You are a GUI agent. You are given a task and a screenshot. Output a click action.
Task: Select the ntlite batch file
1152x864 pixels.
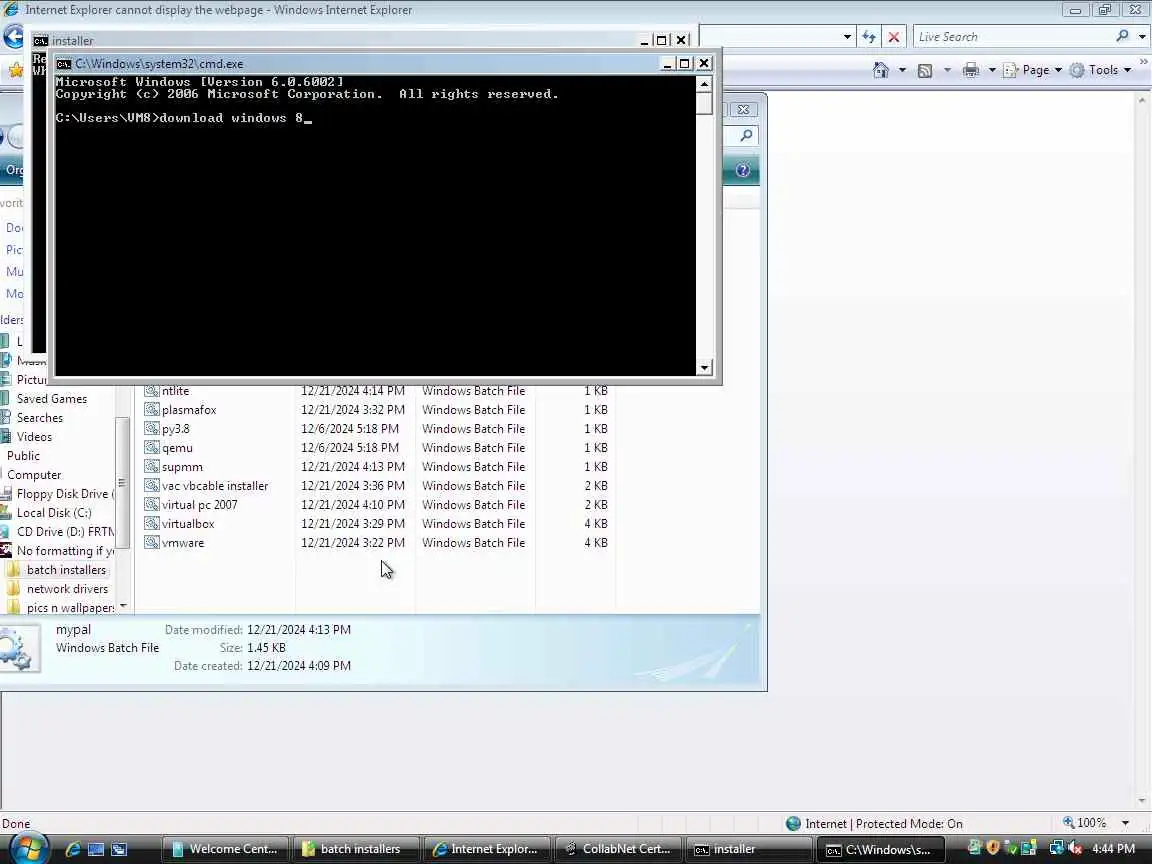coord(176,391)
